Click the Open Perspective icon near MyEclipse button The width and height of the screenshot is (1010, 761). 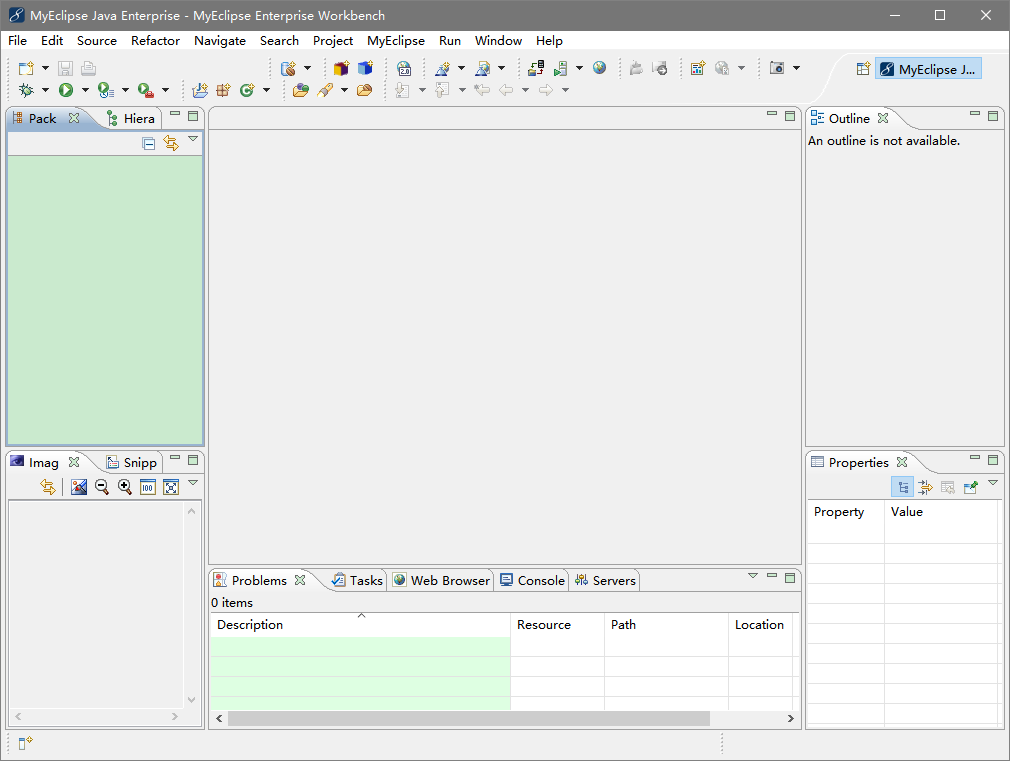(863, 69)
